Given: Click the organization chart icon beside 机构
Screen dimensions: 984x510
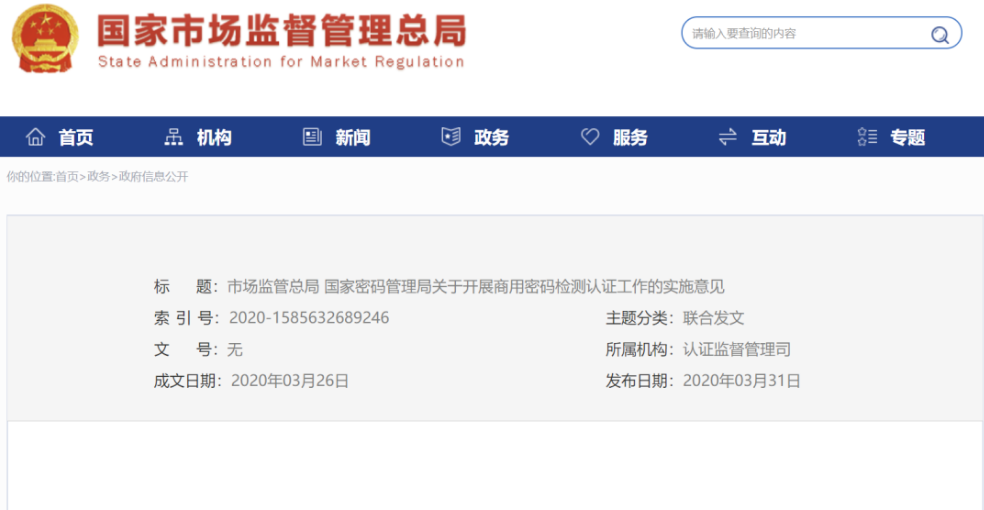Looking at the screenshot, I should (x=174, y=138).
